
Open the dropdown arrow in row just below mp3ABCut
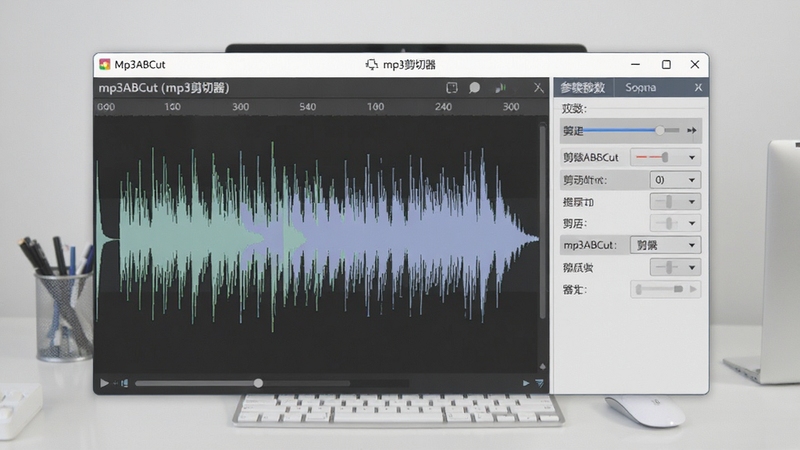(692, 267)
